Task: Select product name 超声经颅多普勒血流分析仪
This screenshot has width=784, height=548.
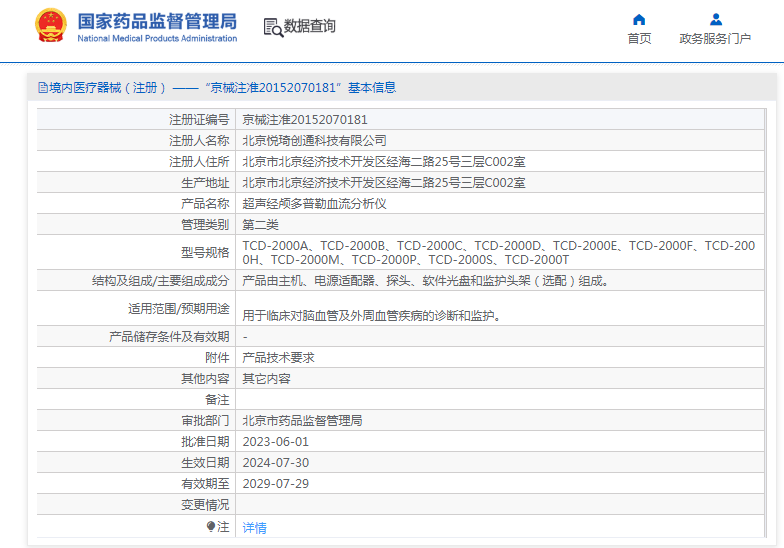Action: pos(314,204)
